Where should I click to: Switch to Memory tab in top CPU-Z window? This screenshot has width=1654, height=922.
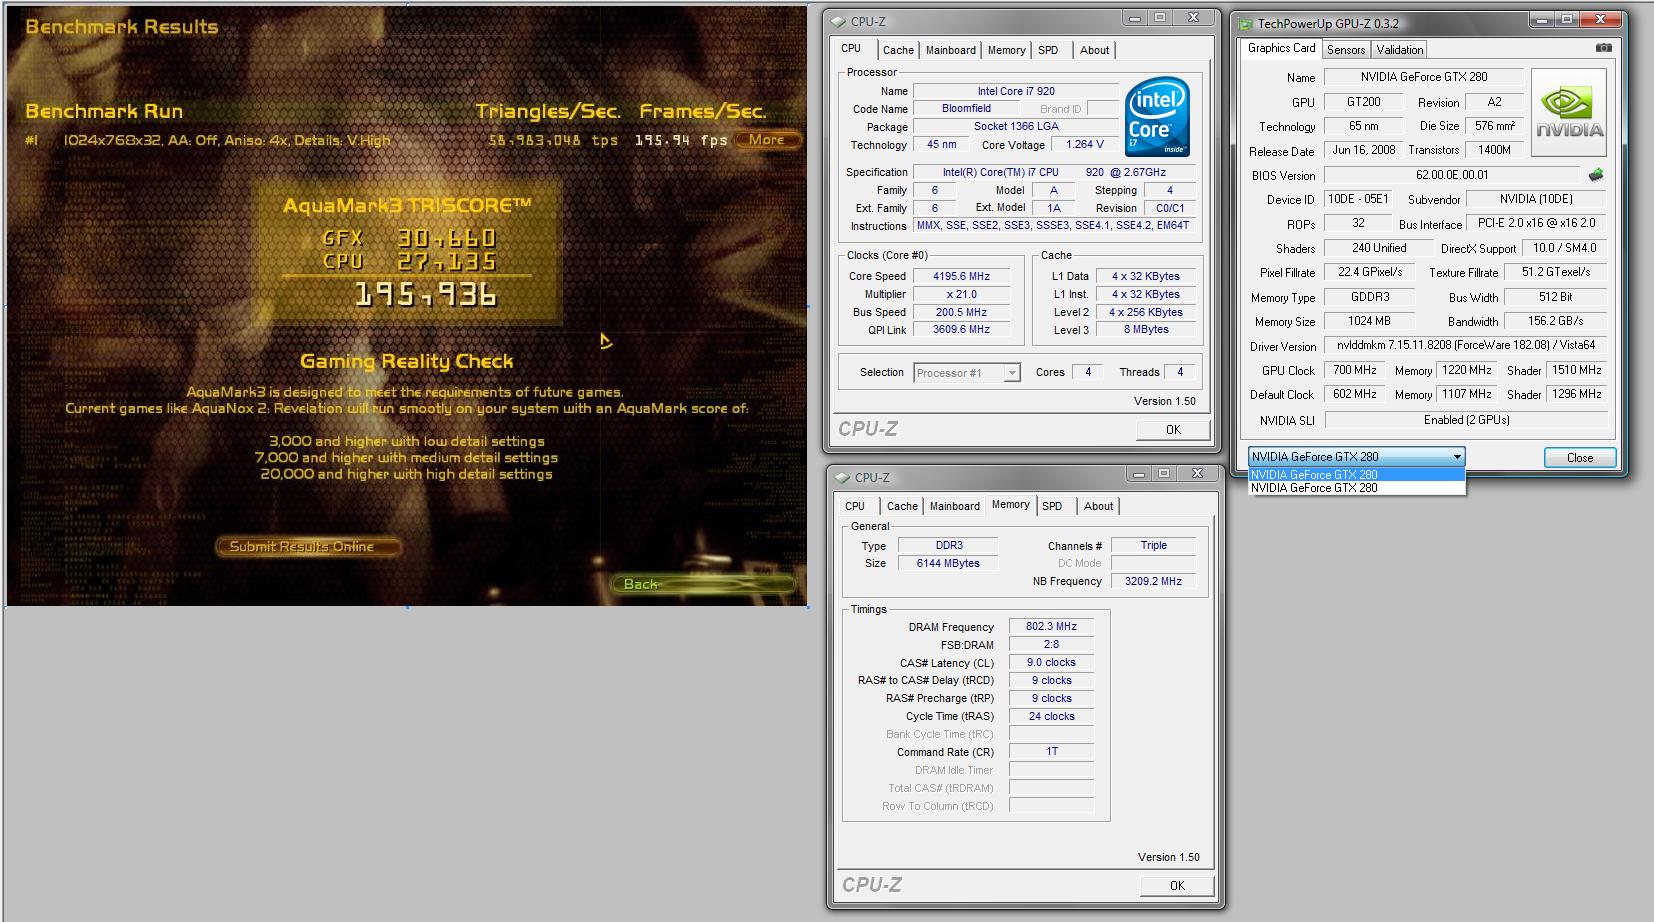coord(1006,50)
